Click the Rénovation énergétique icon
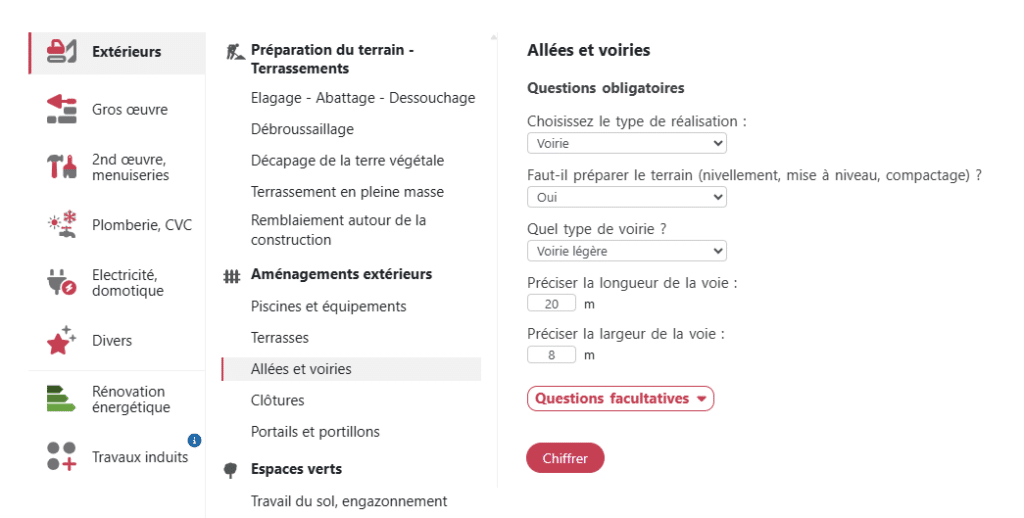 [62, 399]
